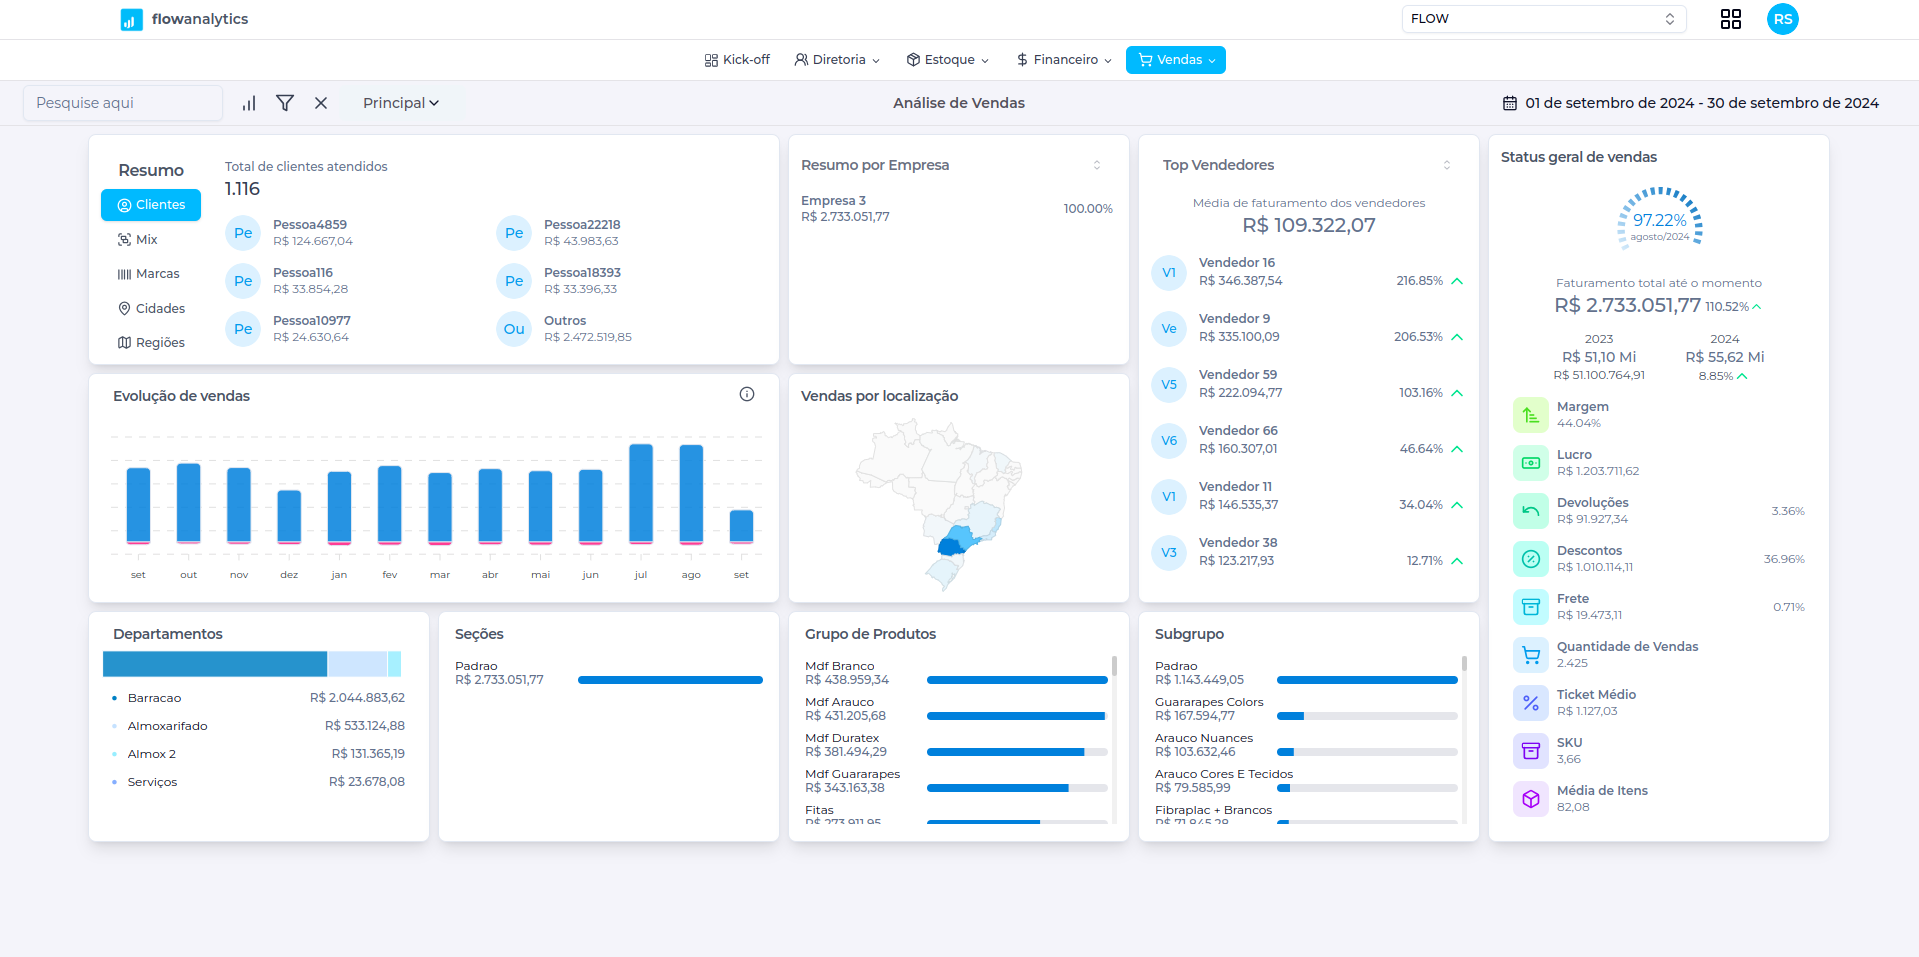Click the Barracao department row
Screen dimensions: 1919x957
click(259, 698)
